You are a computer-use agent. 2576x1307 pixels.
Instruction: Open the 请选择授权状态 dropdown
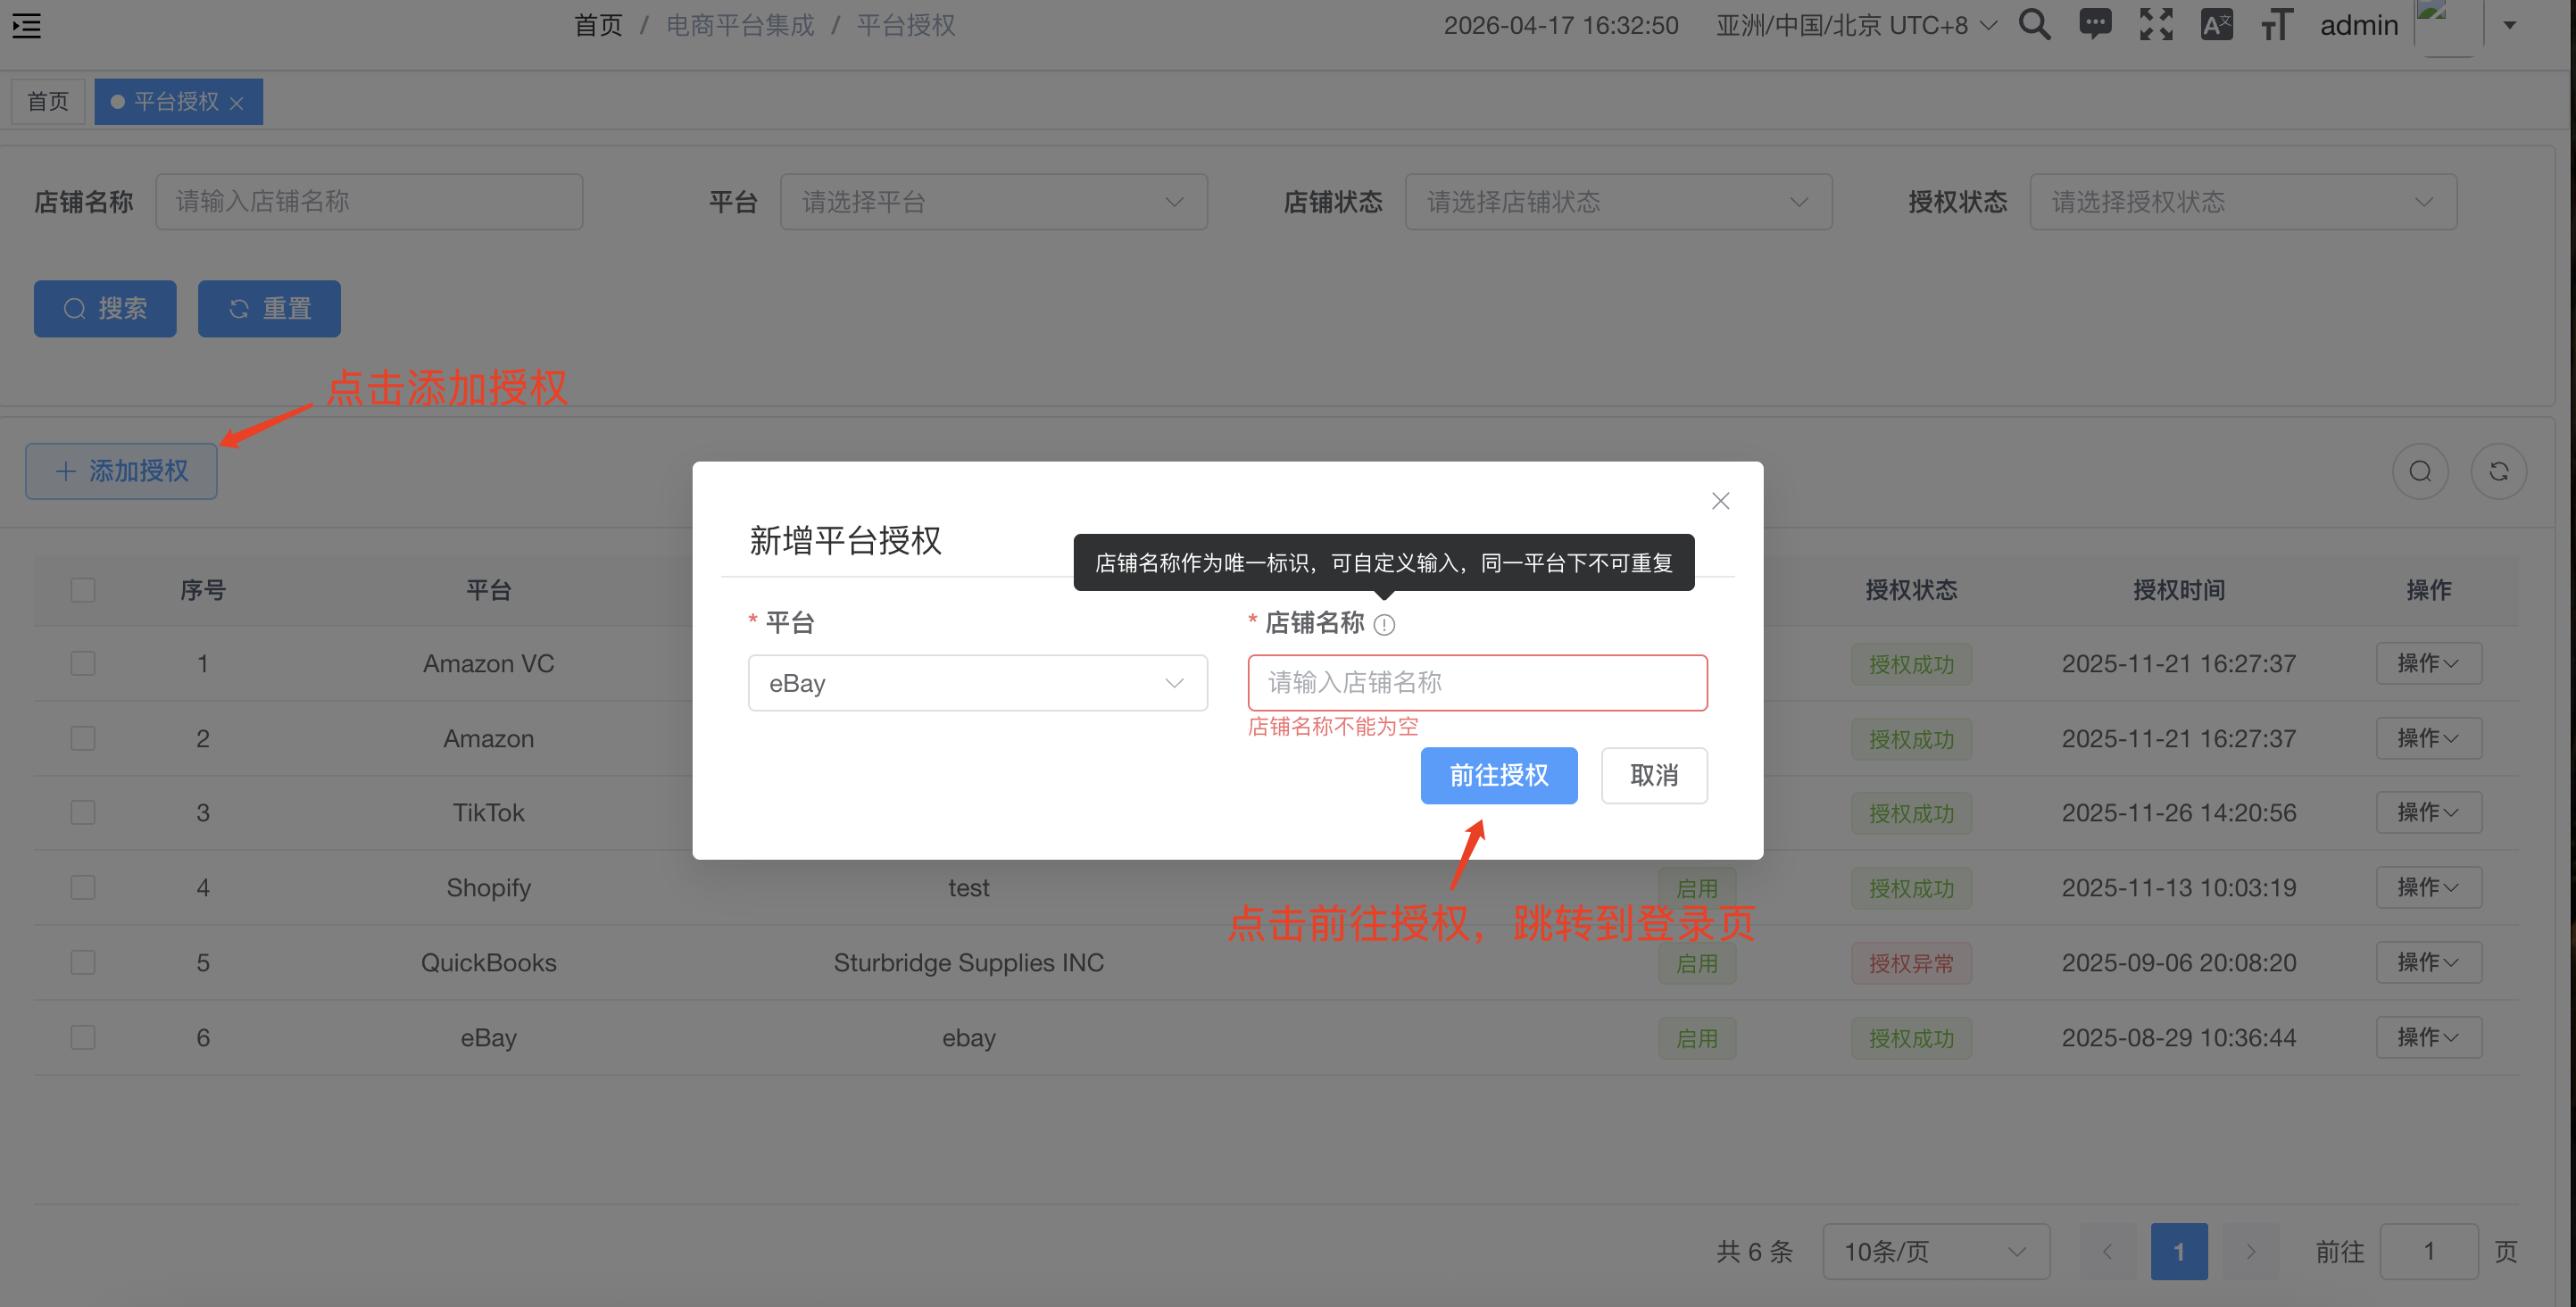click(x=2243, y=202)
